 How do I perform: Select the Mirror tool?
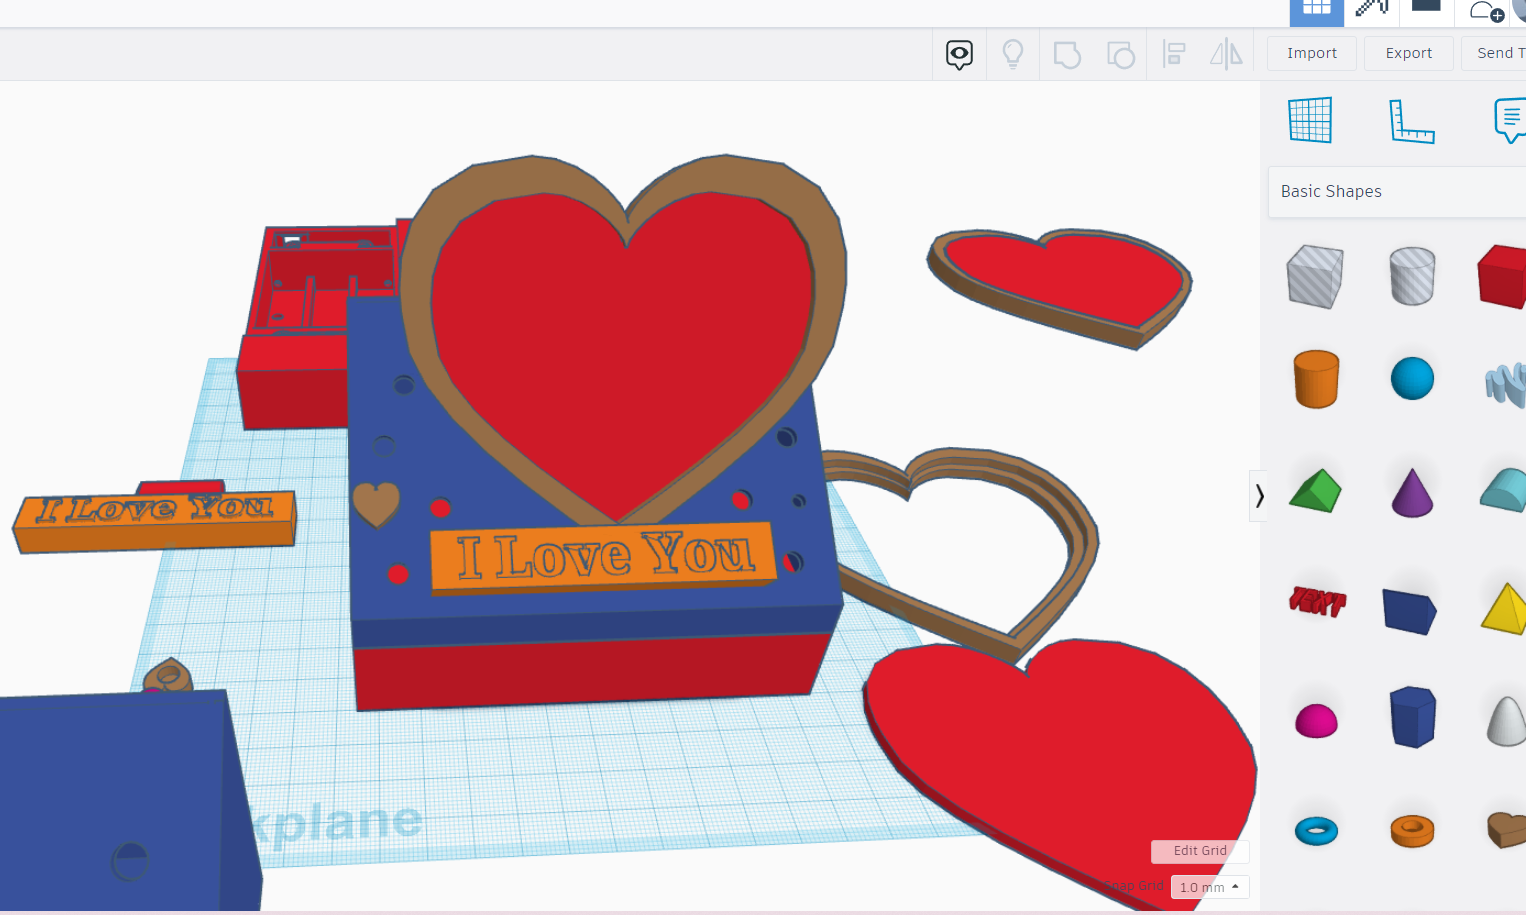(x=1227, y=54)
